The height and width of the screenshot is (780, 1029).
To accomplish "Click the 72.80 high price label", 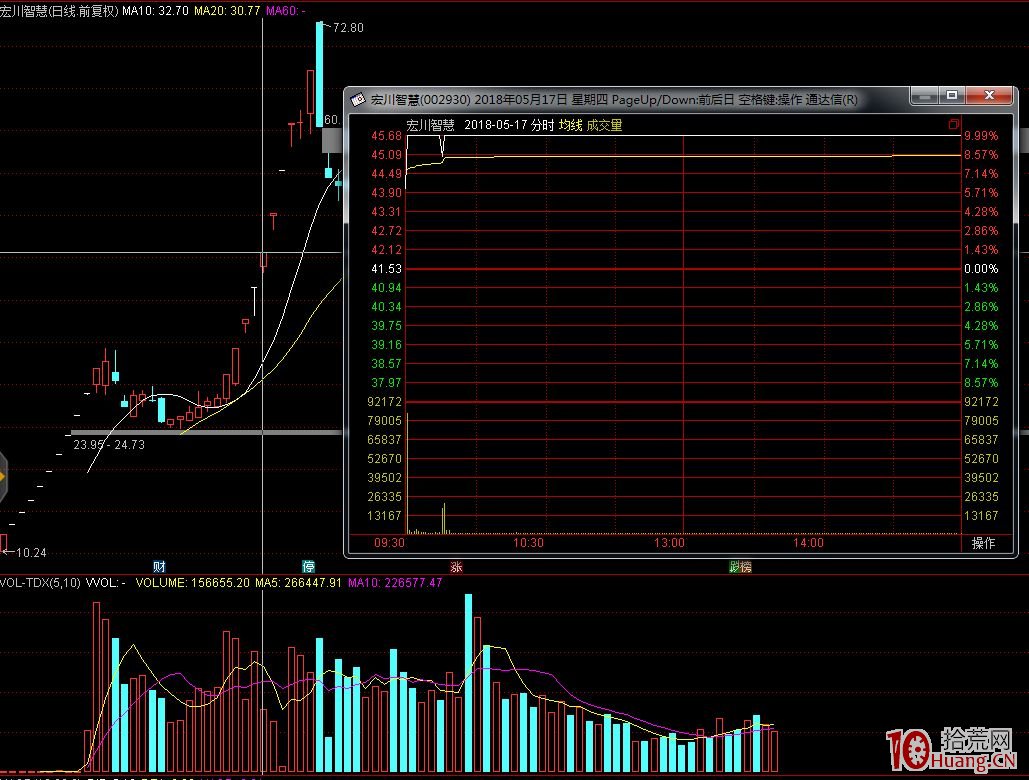I will (x=348, y=28).
